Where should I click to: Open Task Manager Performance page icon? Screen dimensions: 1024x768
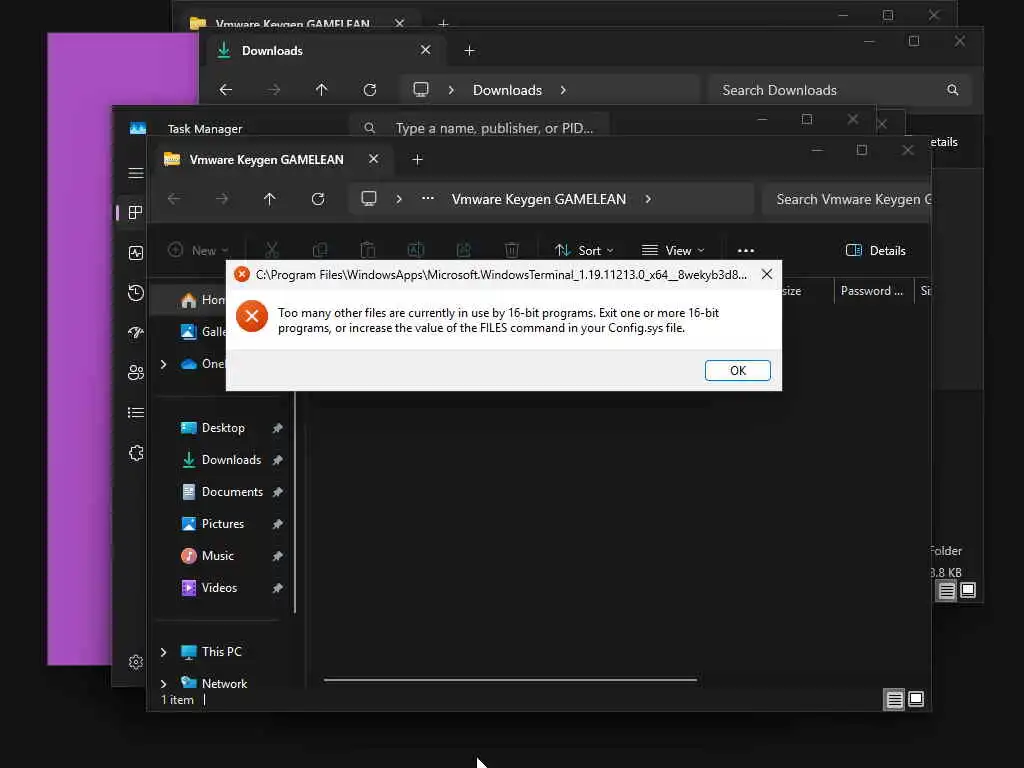coord(136,253)
